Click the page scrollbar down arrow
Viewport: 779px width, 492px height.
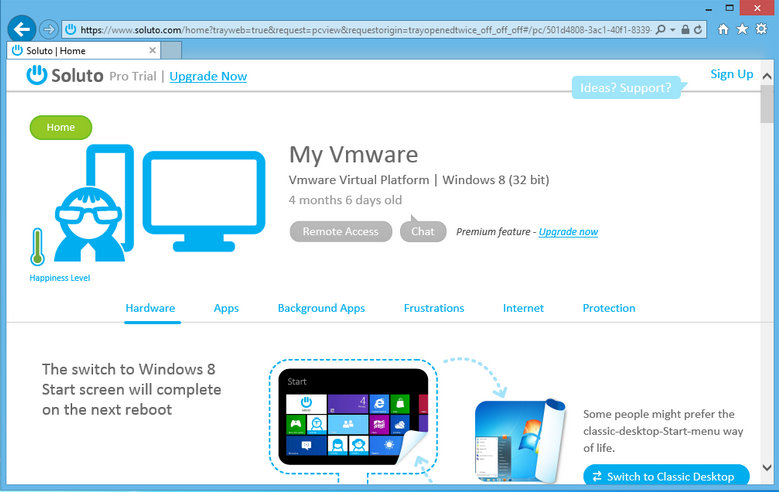pos(767,468)
